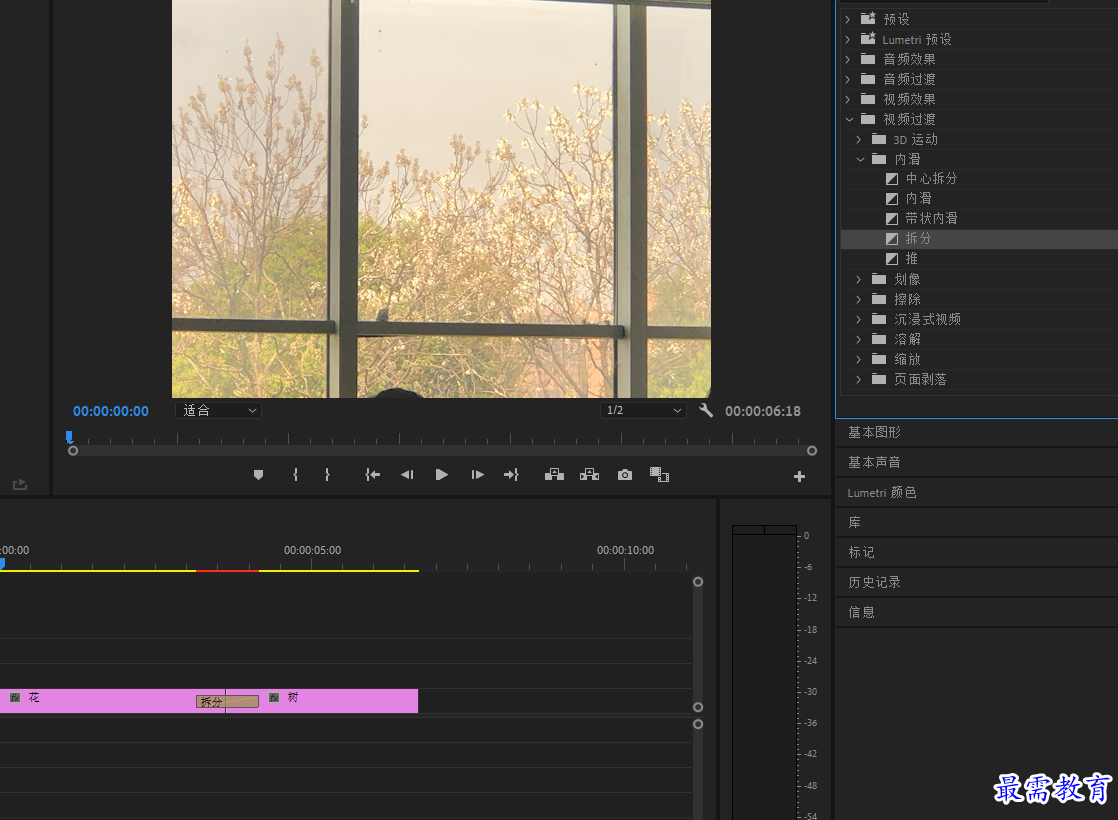The width and height of the screenshot is (1118, 820).
Task: Expand the 缩放 folder
Action: (858, 359)
